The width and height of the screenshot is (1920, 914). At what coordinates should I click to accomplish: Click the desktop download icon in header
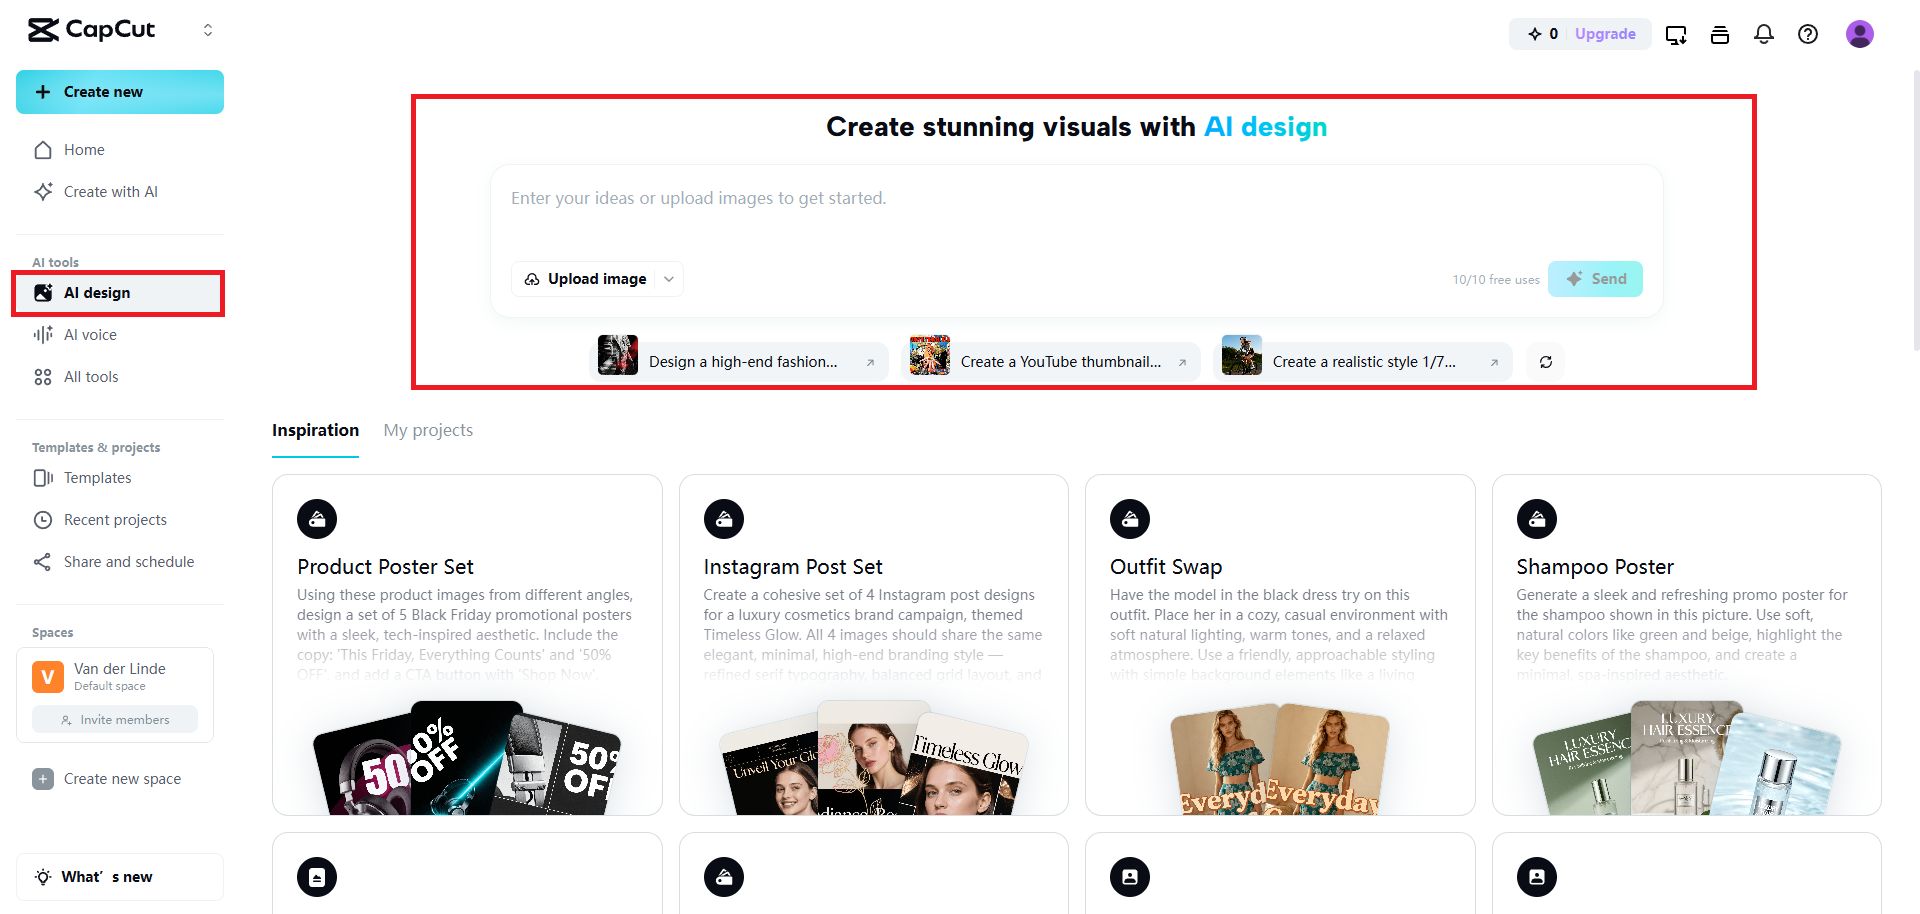click(1676, 35)
